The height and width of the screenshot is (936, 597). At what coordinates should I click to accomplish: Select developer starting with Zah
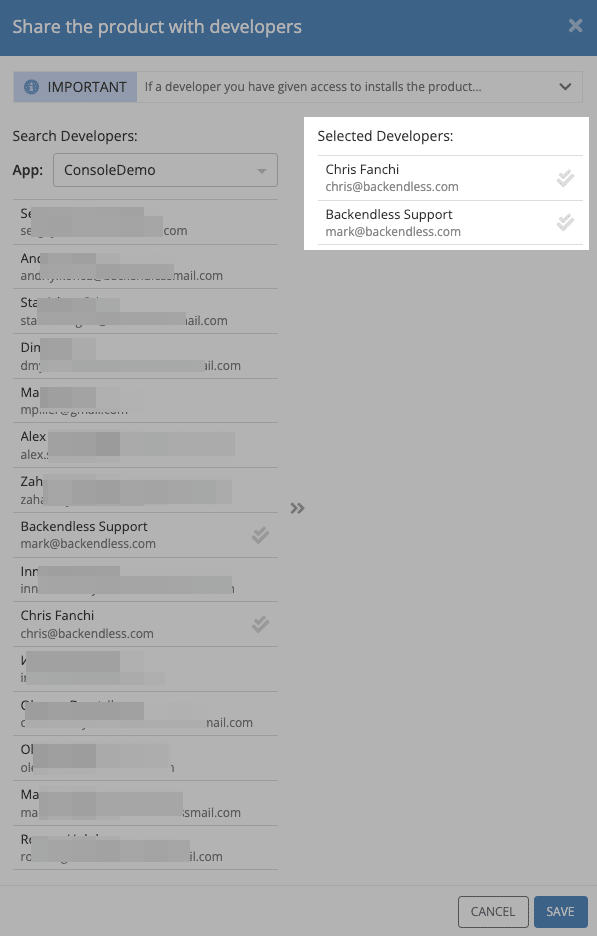pos(145,490)
